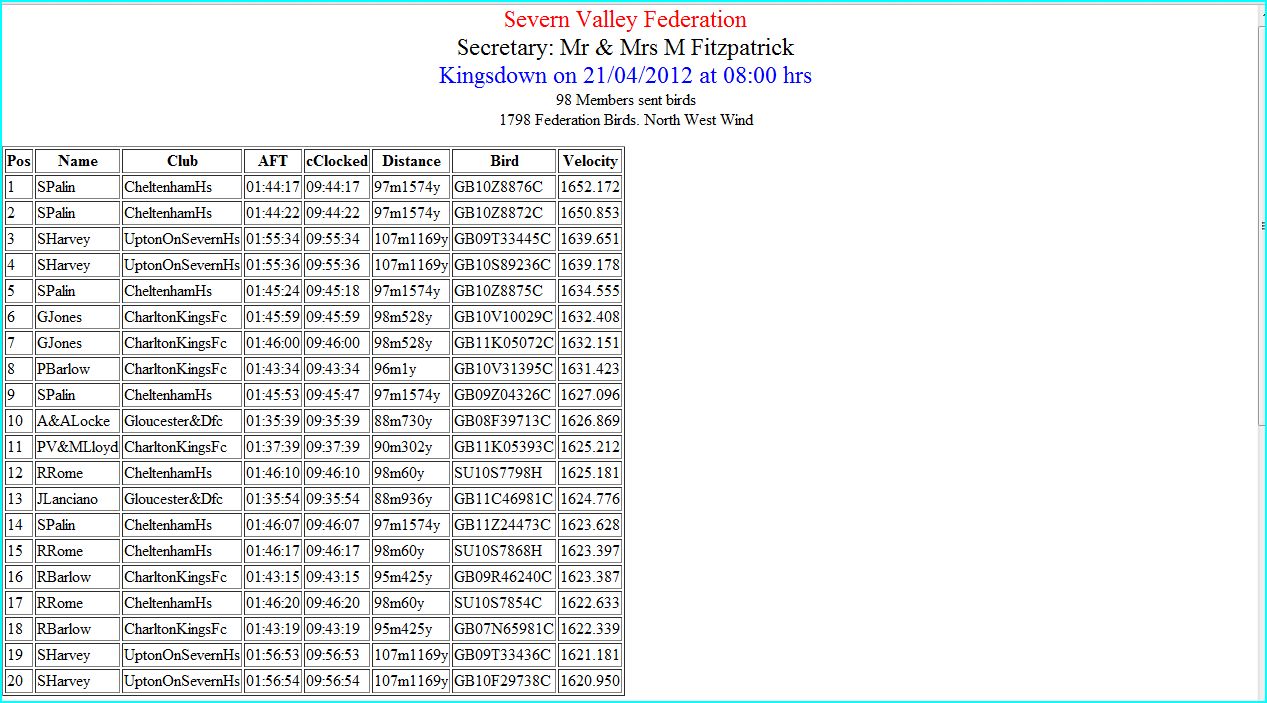The image size is (1267, 703).
Task: Select velocity cell '1627.096'
Action: tap(590, 395)
